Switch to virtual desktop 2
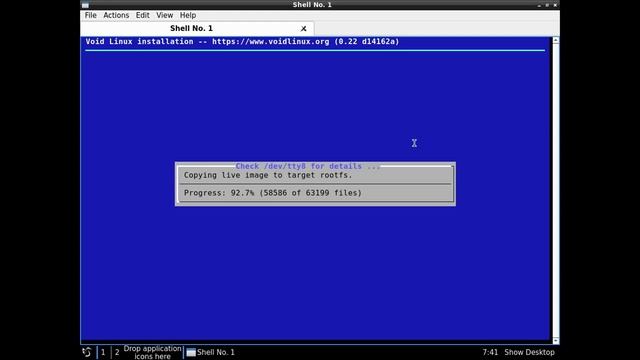This screenshot has width=640, height=360. tap(117, 352)
